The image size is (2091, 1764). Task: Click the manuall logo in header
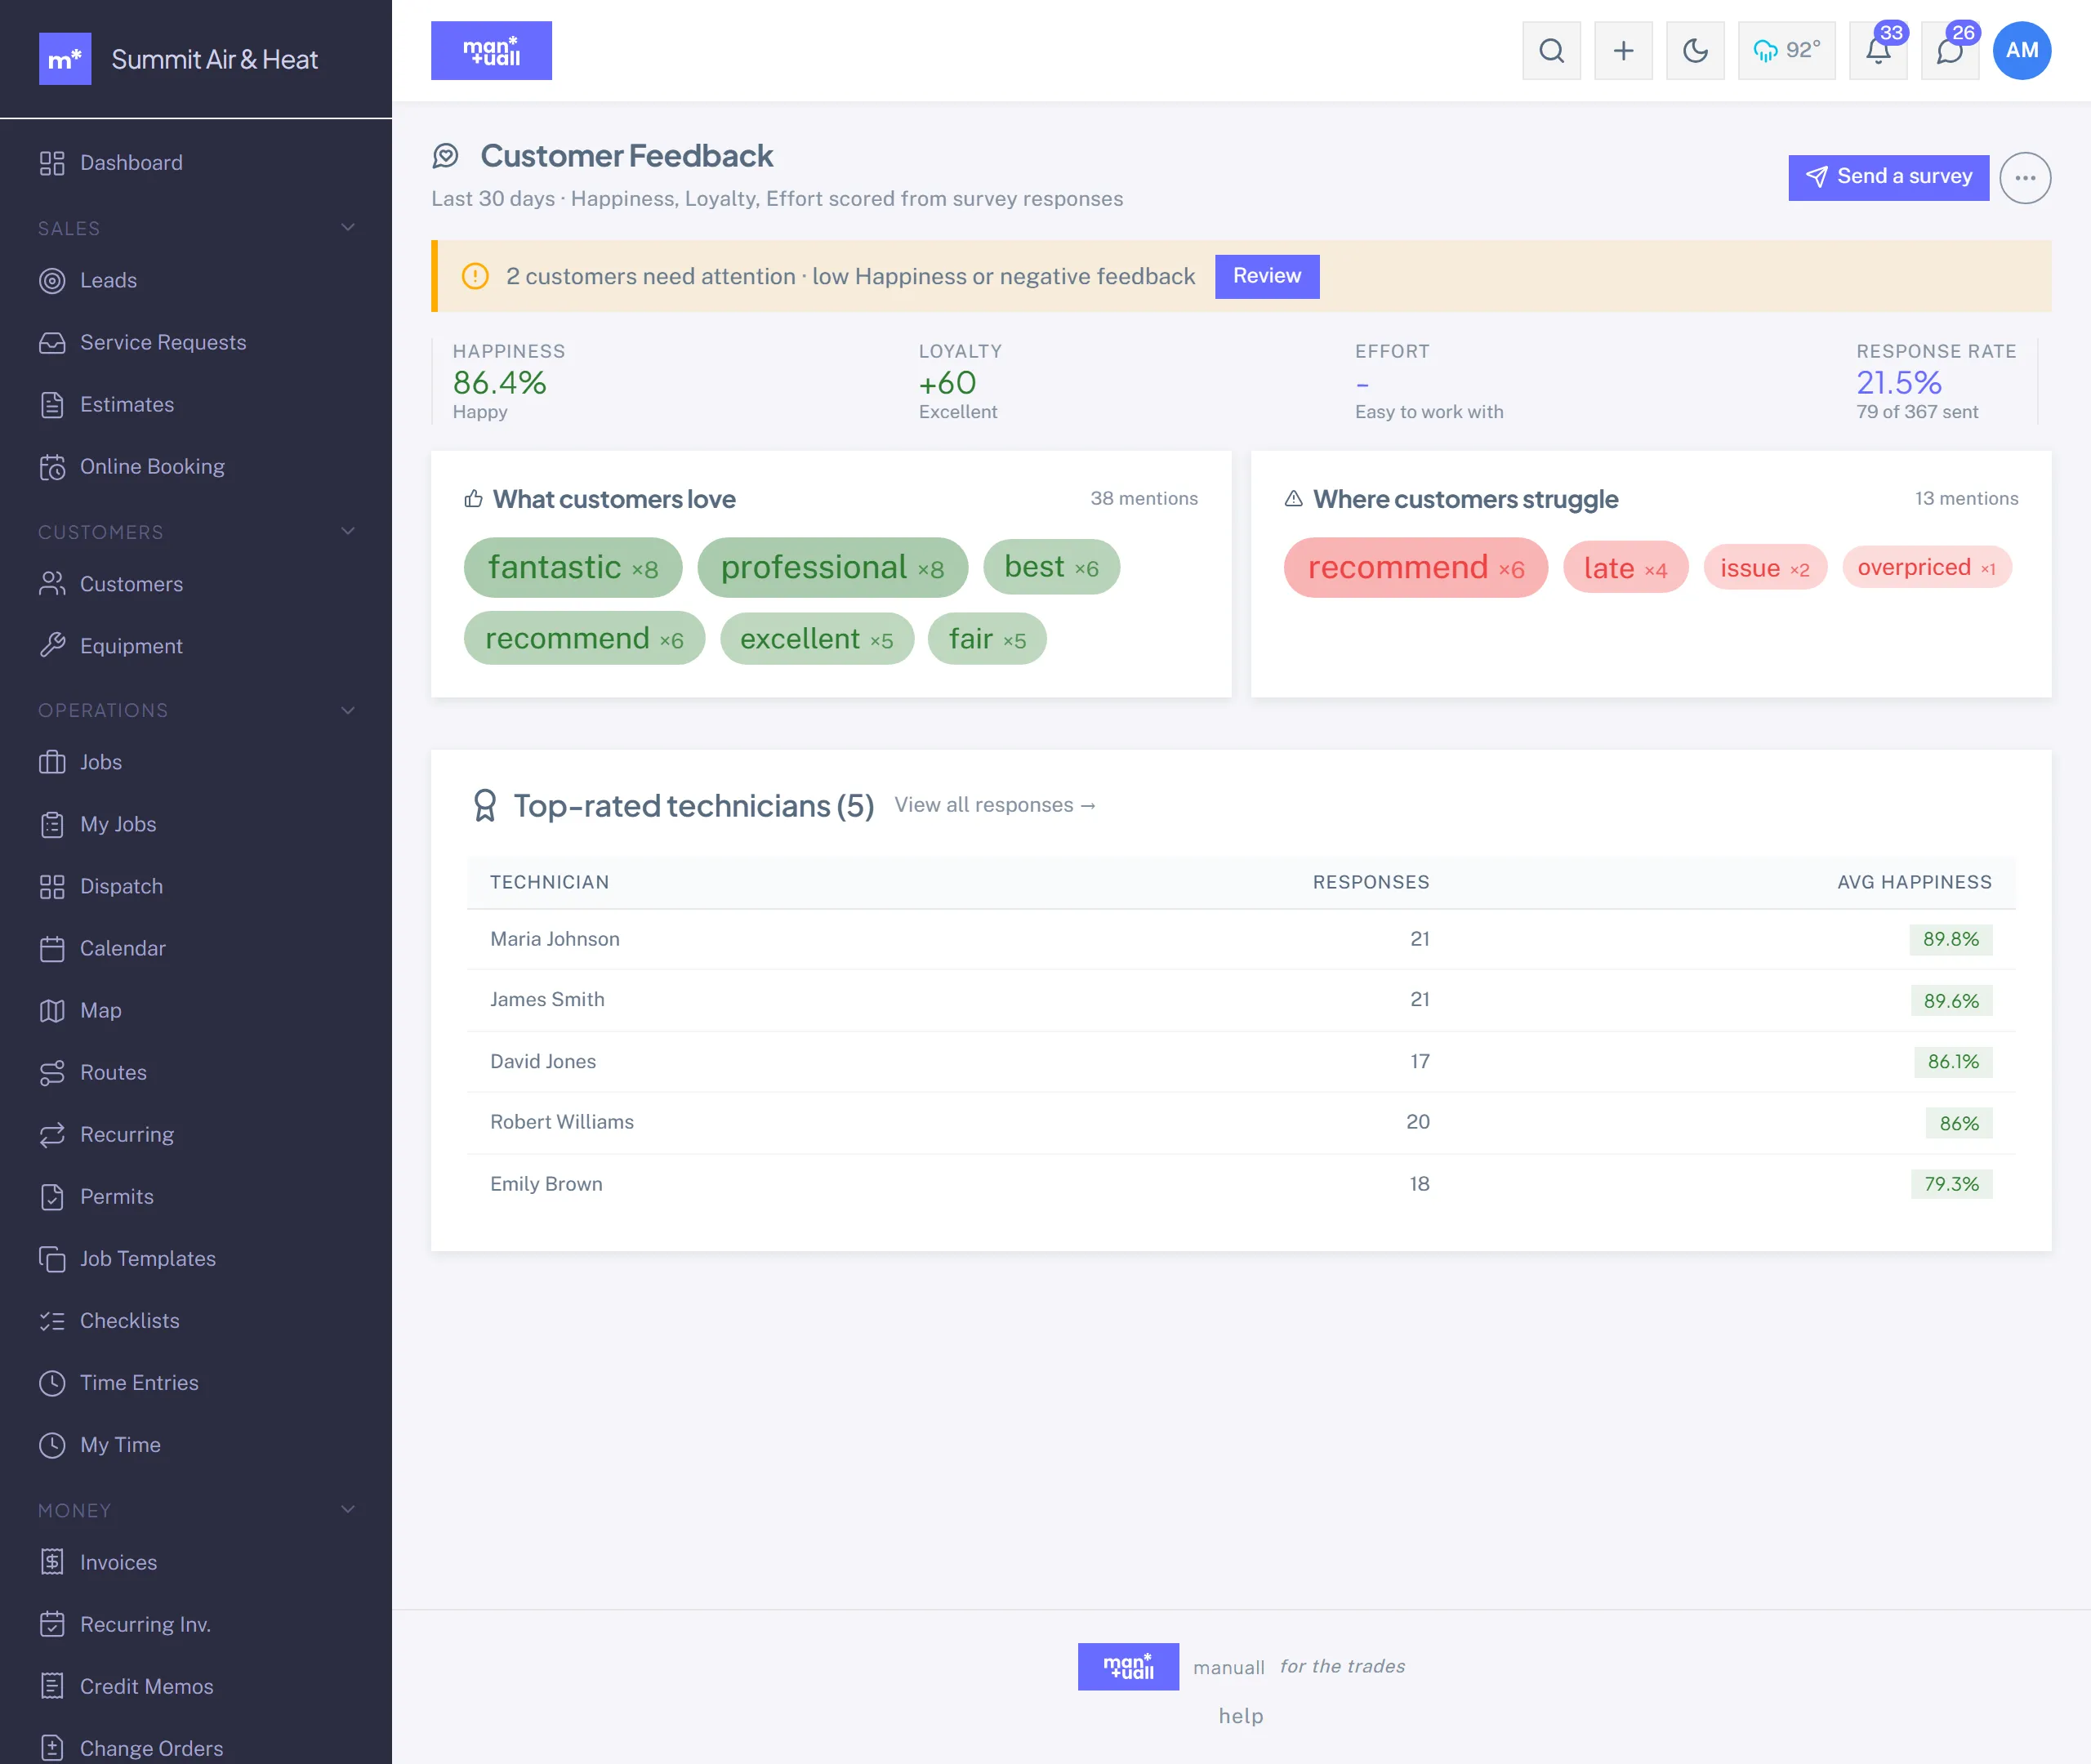(x=491, y=51)
